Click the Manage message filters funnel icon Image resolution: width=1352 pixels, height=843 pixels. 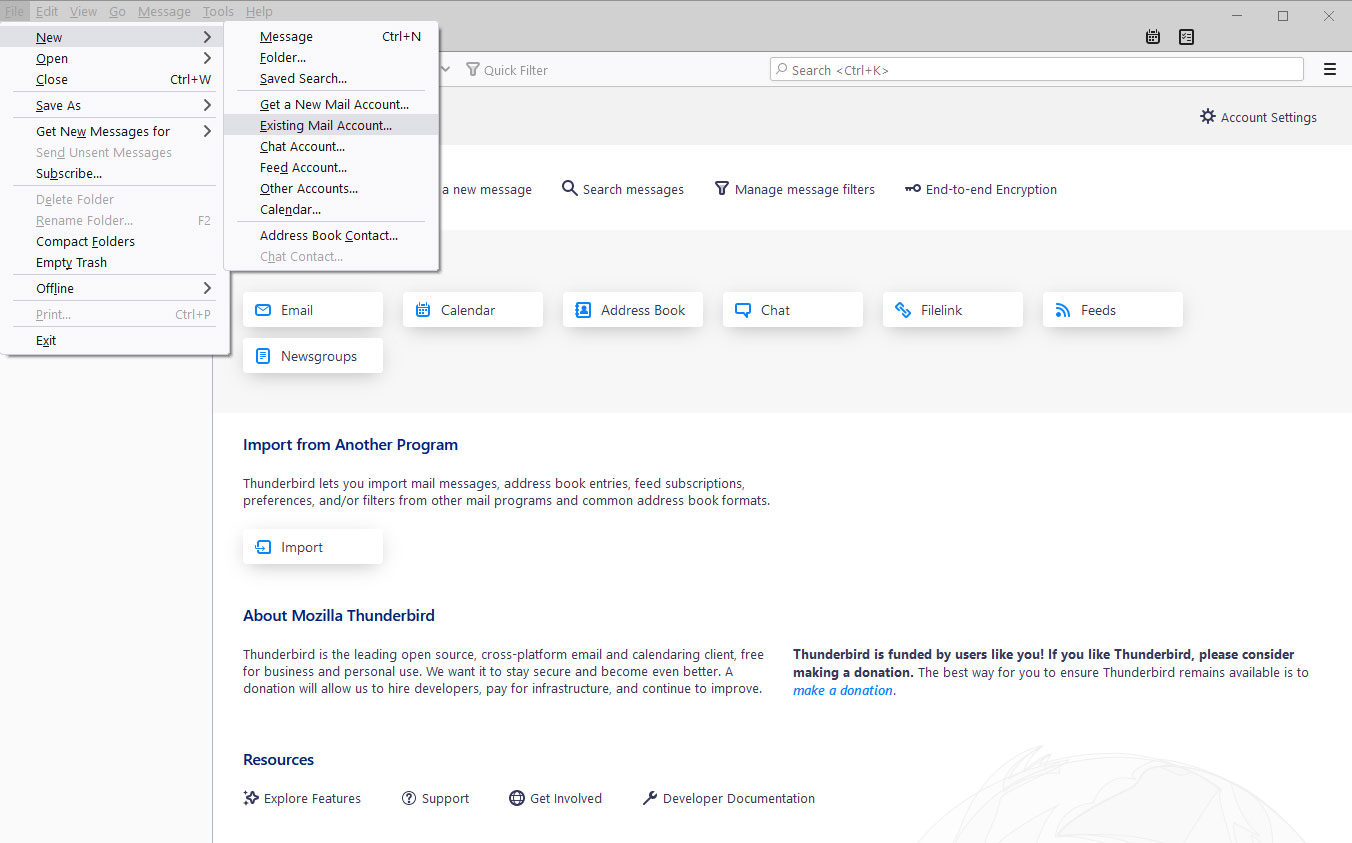pyautogui.click(x=722, y=188)
